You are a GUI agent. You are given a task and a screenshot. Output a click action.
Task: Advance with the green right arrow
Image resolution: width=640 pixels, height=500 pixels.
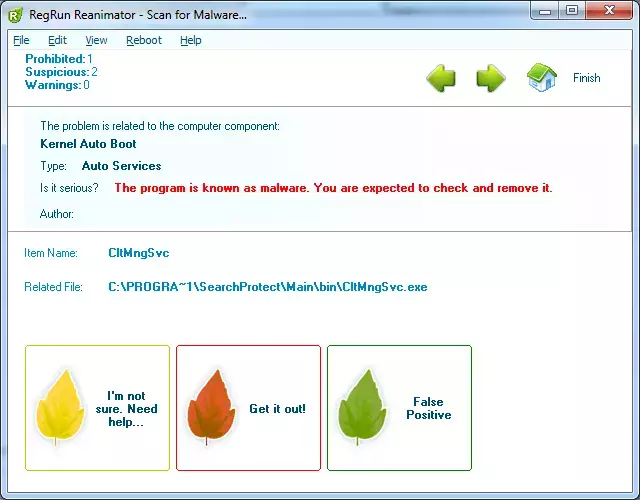click(491, 78)
